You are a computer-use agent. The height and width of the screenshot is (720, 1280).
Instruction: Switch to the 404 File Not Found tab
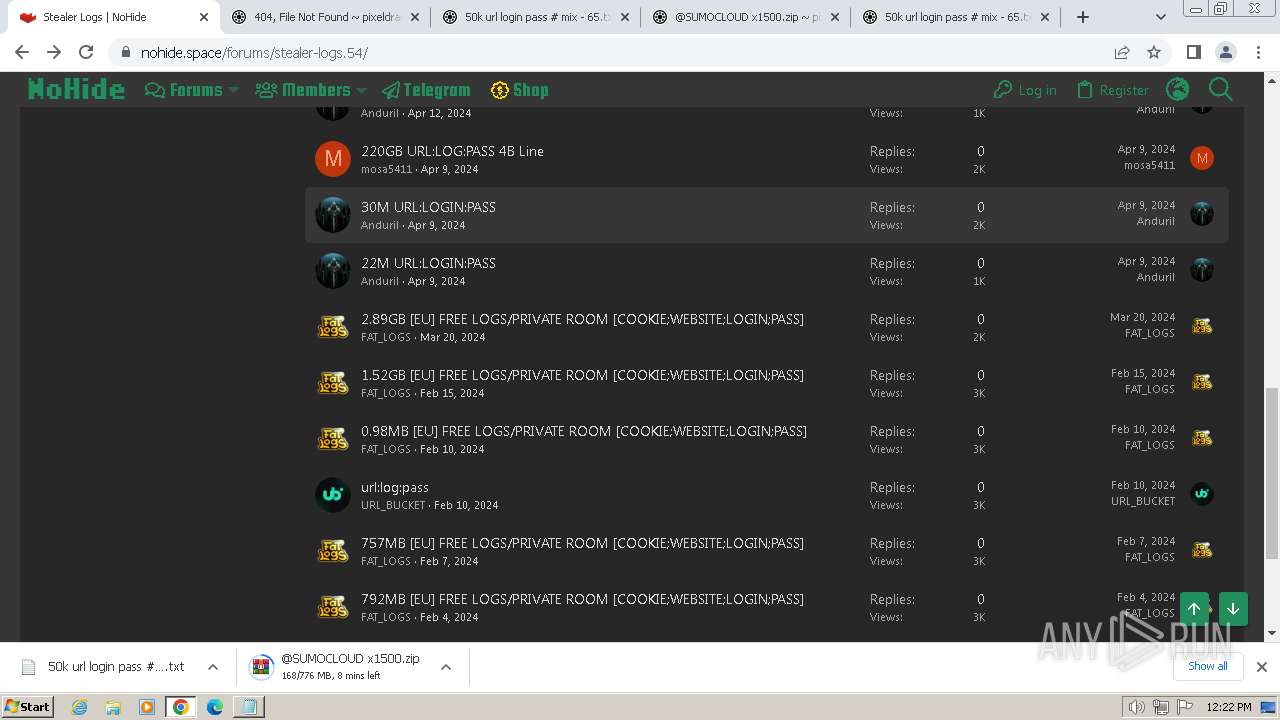click(x=325, y=17)
